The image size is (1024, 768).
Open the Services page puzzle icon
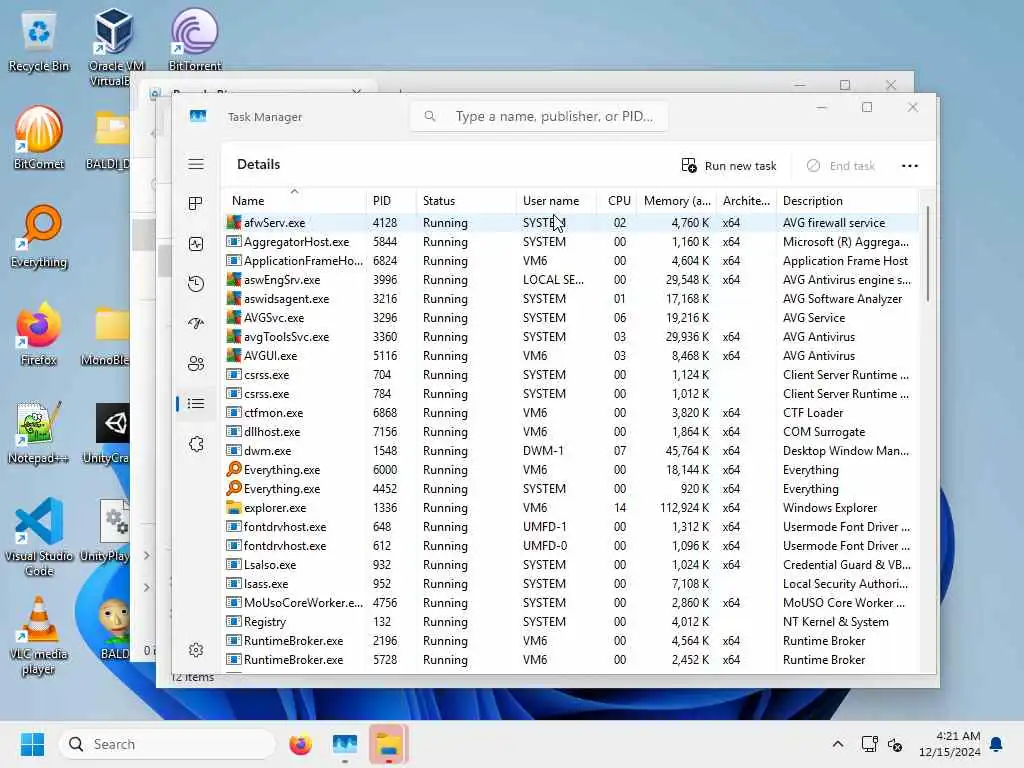[196, 444]
